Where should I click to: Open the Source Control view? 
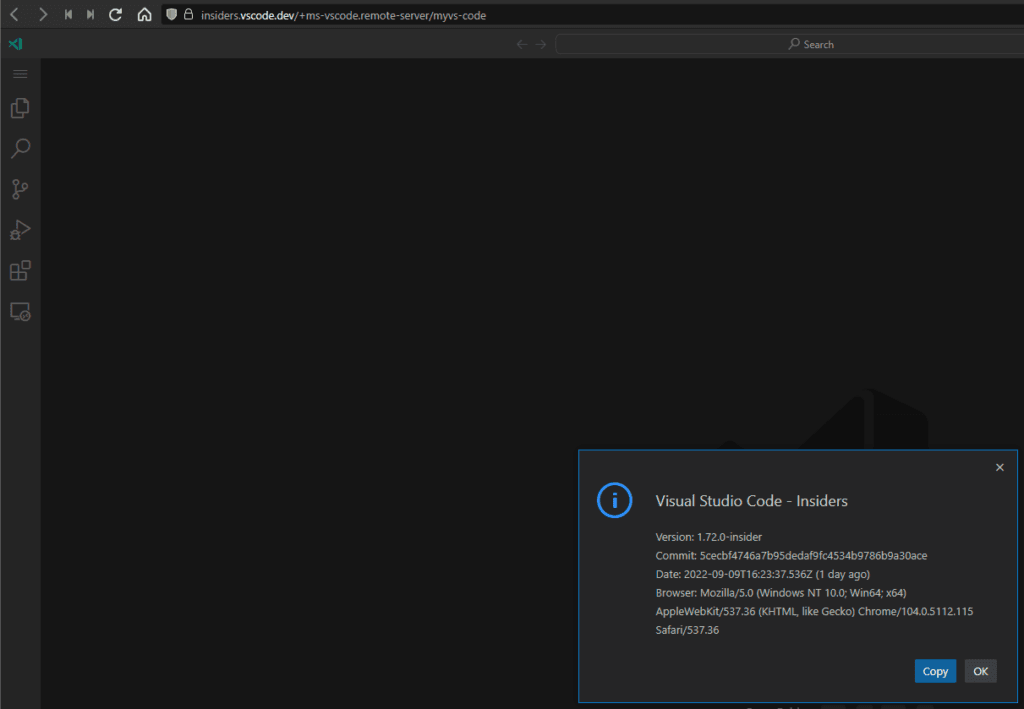pos(20,189)
